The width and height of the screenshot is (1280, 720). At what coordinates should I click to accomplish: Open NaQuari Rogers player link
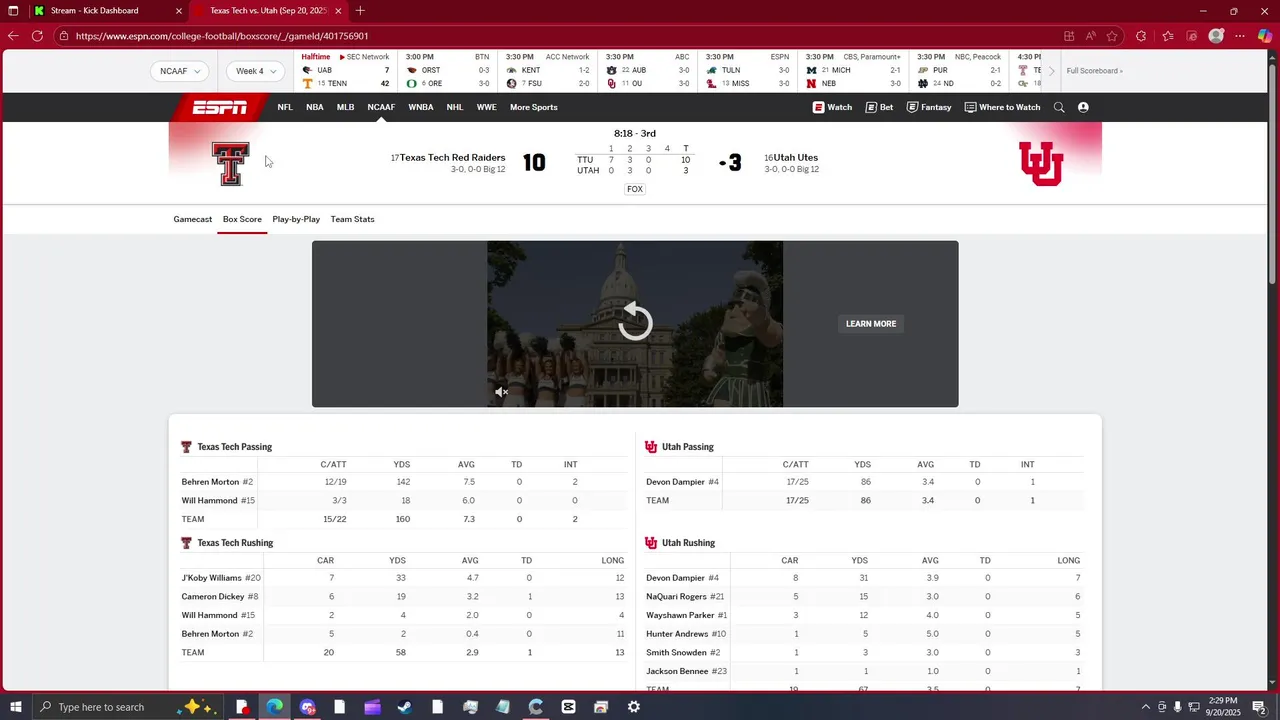click(676, 597)
